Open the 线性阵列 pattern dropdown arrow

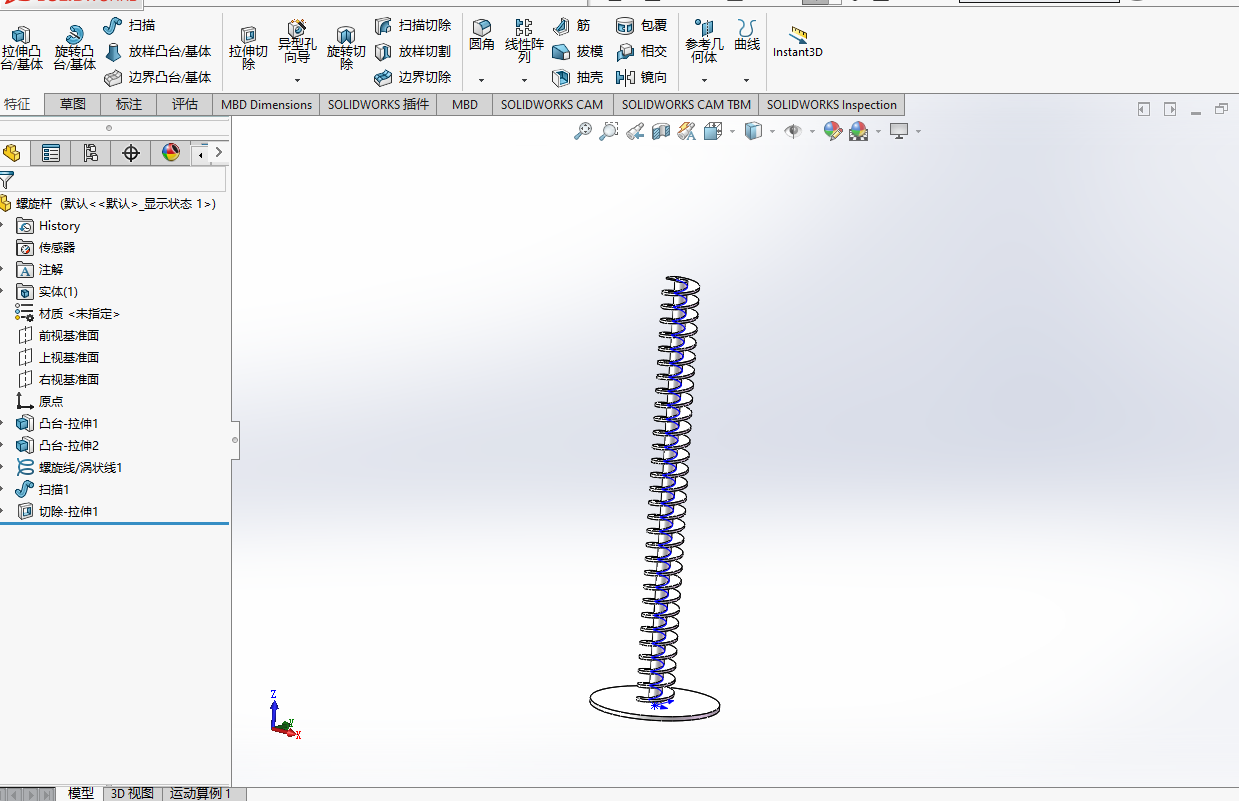click(524, 80)
